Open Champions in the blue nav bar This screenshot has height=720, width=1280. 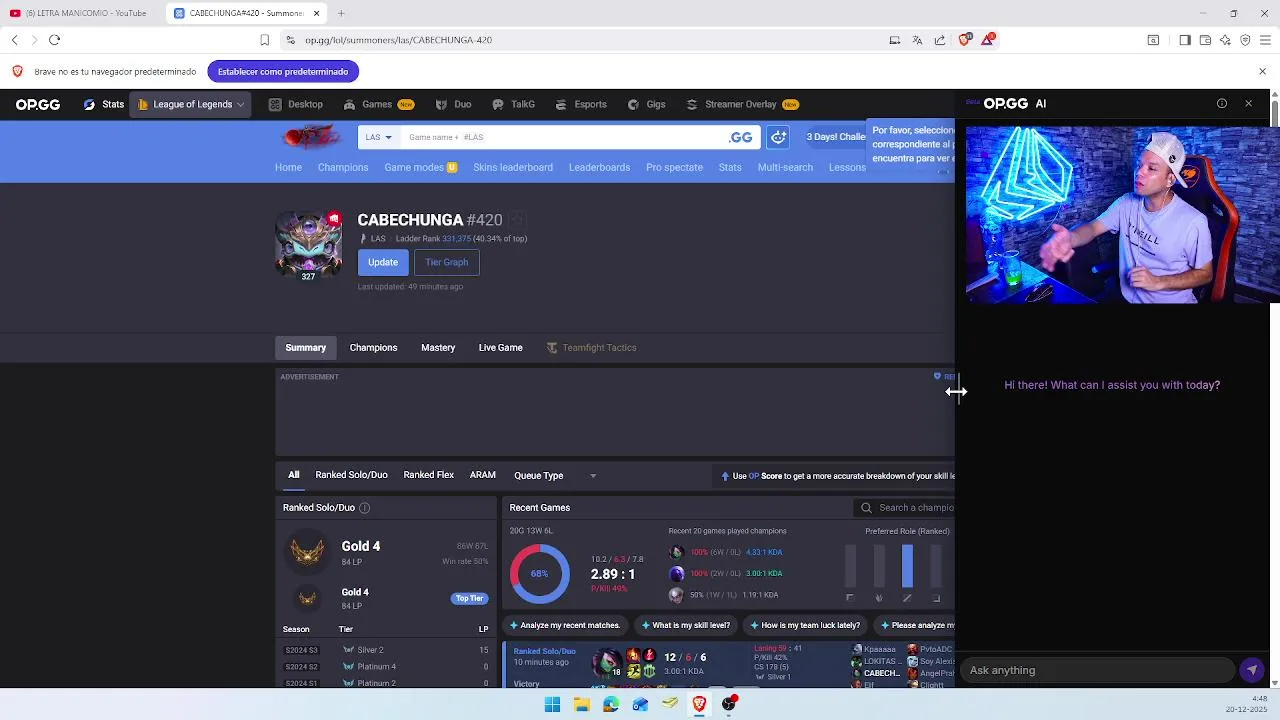point(343,167)
